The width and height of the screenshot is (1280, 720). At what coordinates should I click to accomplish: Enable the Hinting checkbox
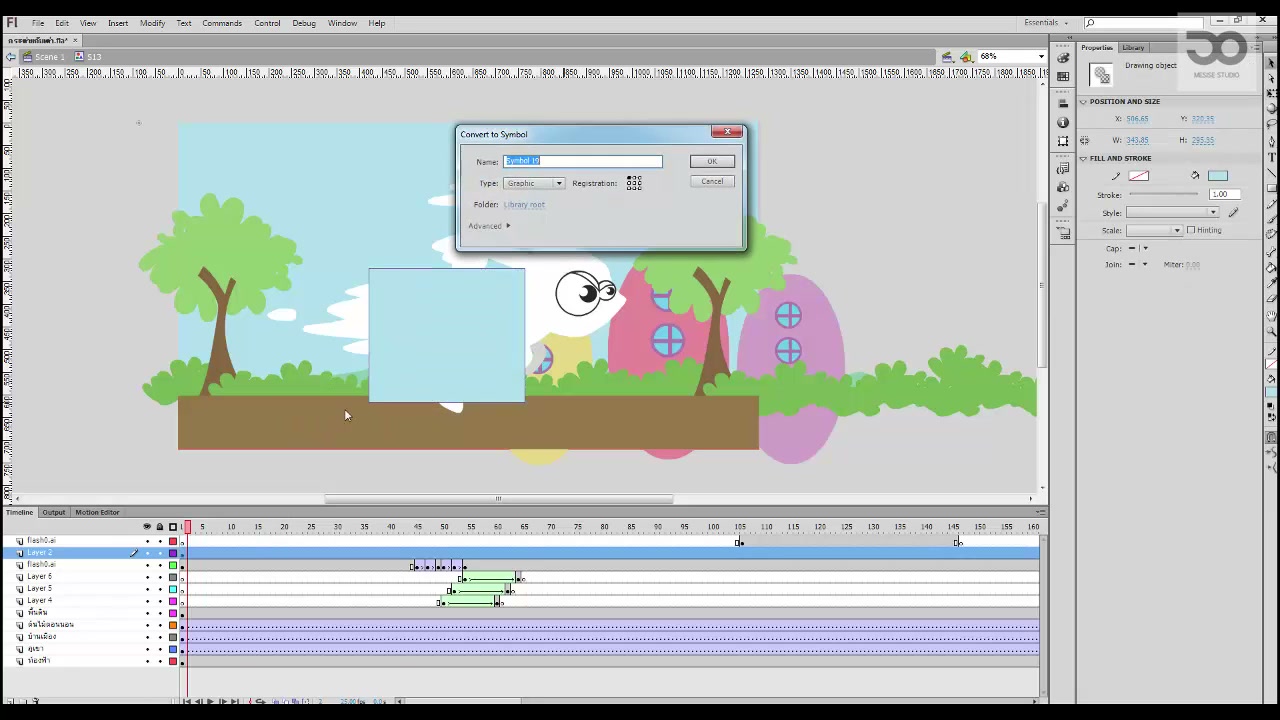click(1191, 230)
